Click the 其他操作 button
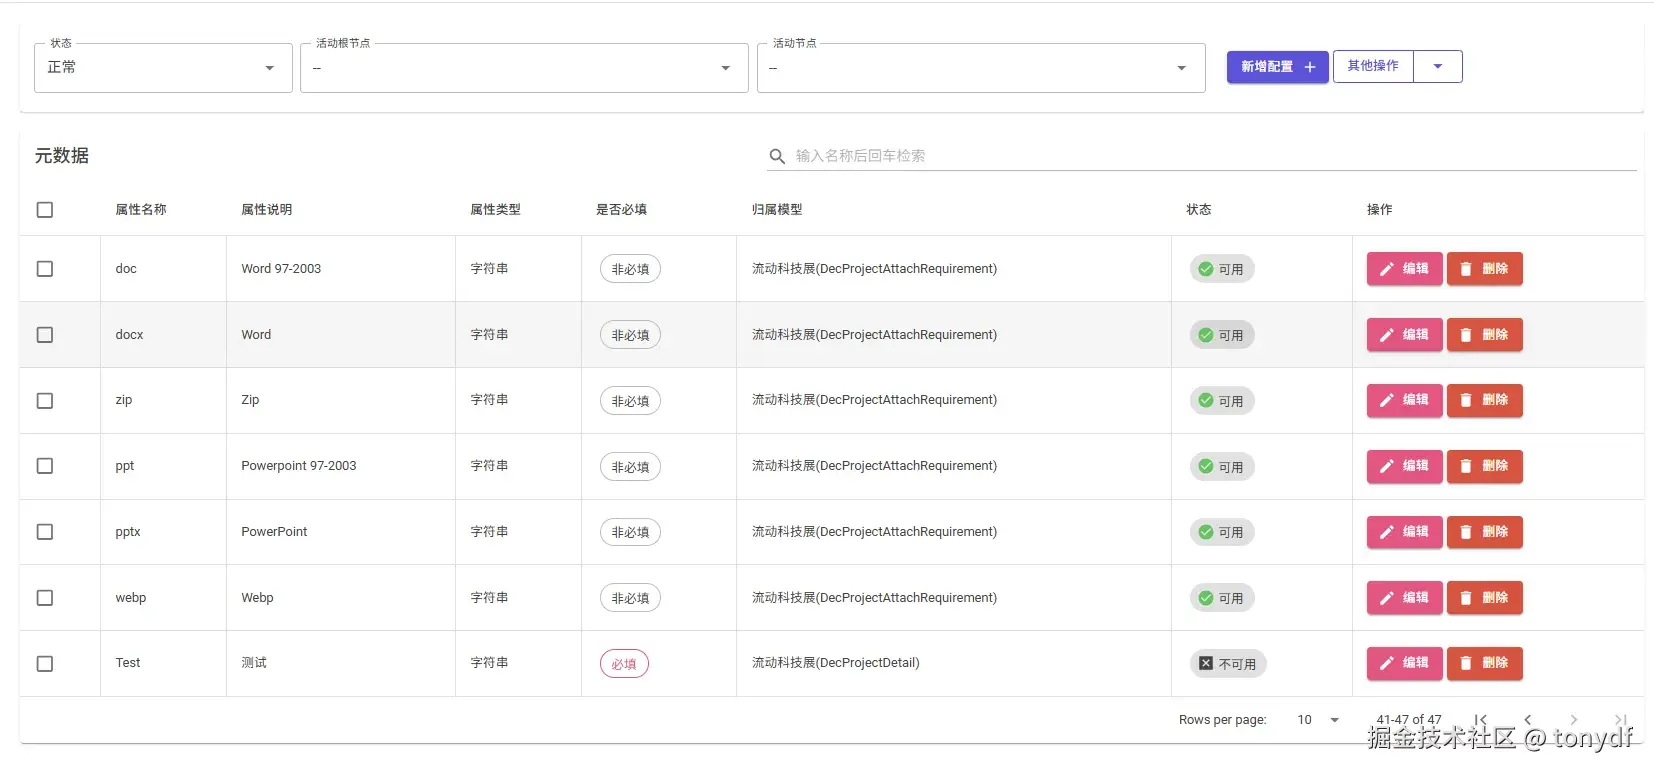Screen dimensions: 1654x774 pyautogui.click(x=1373, y=67)
